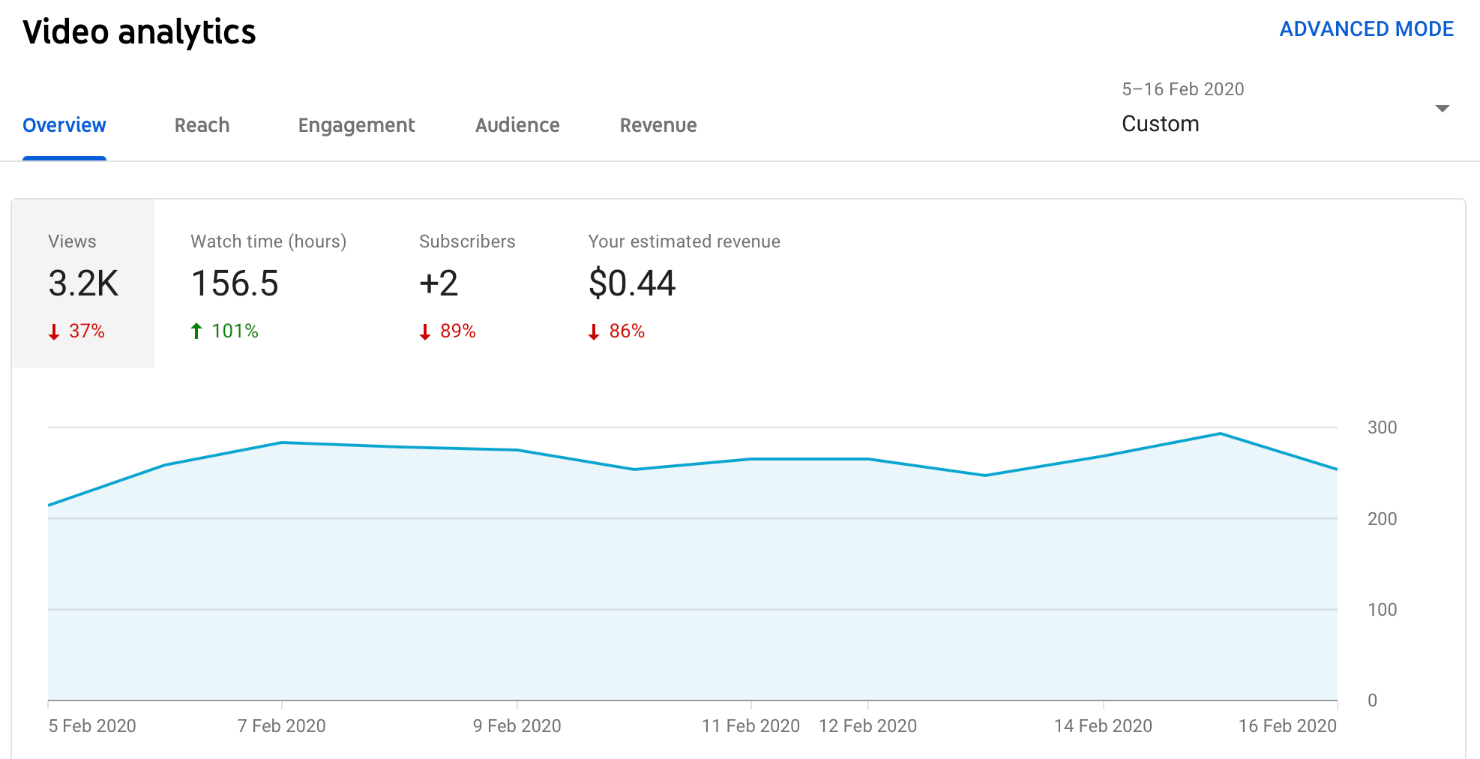
Task: Click the red down arrow under Subscribers
Action: click(425, 332)
